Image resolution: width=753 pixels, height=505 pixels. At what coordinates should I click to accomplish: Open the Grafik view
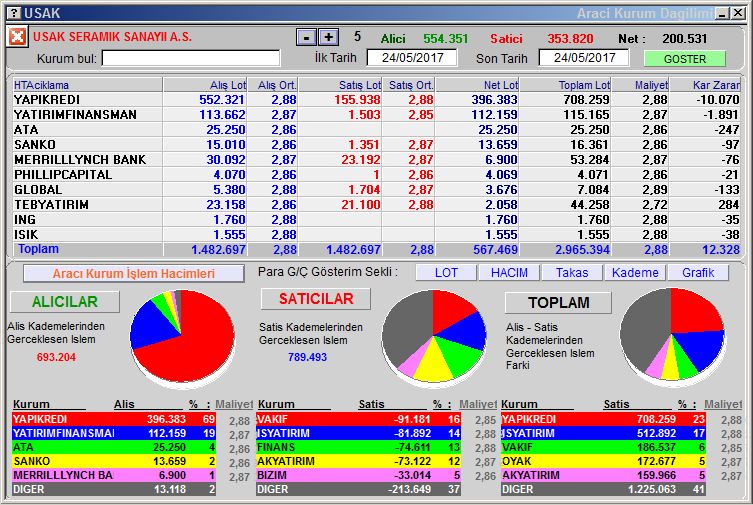[698, 273]
